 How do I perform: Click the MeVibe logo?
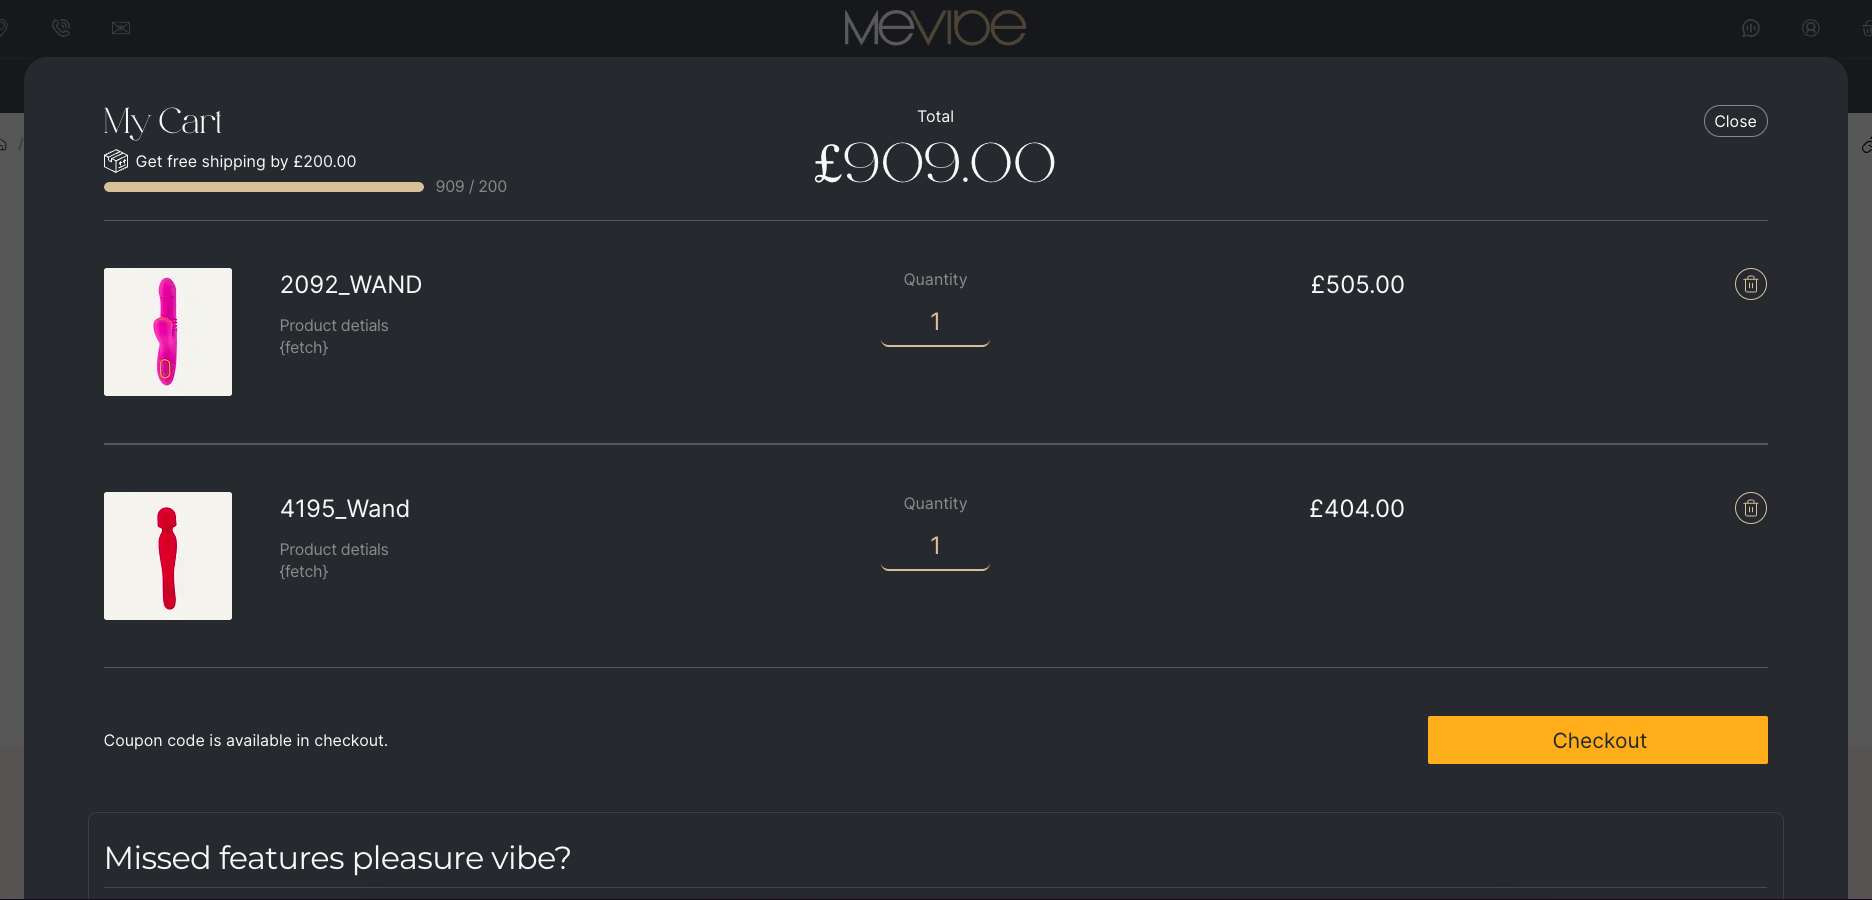pos(935,28)
